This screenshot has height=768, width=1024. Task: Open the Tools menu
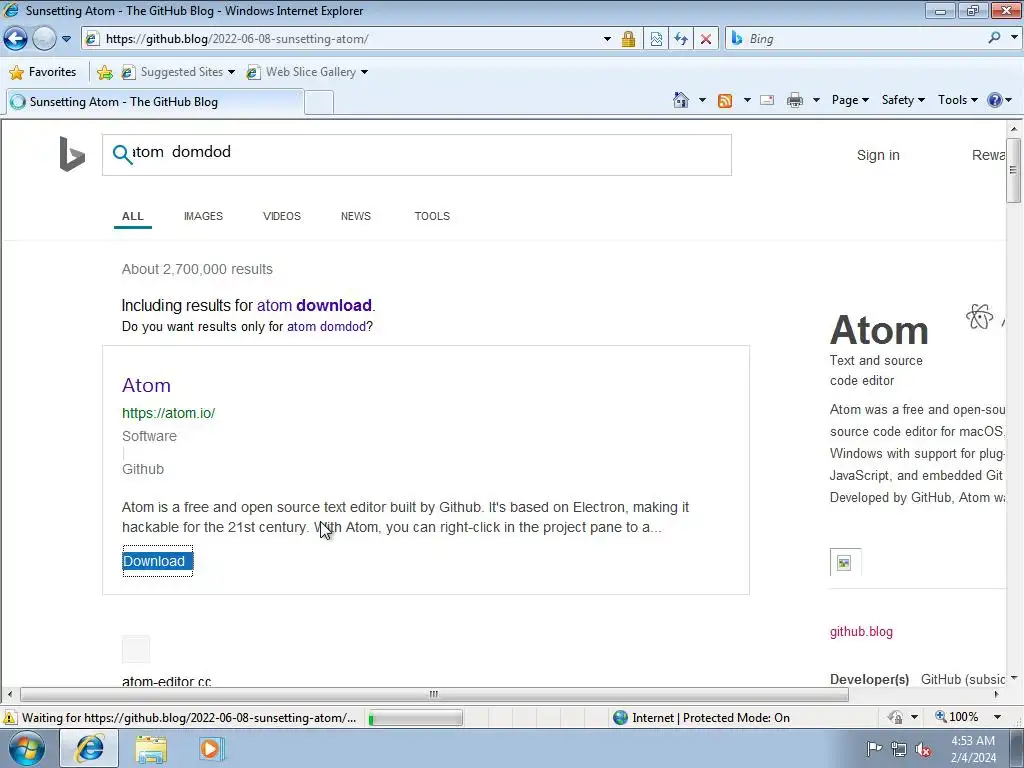[x=957, y=100]
